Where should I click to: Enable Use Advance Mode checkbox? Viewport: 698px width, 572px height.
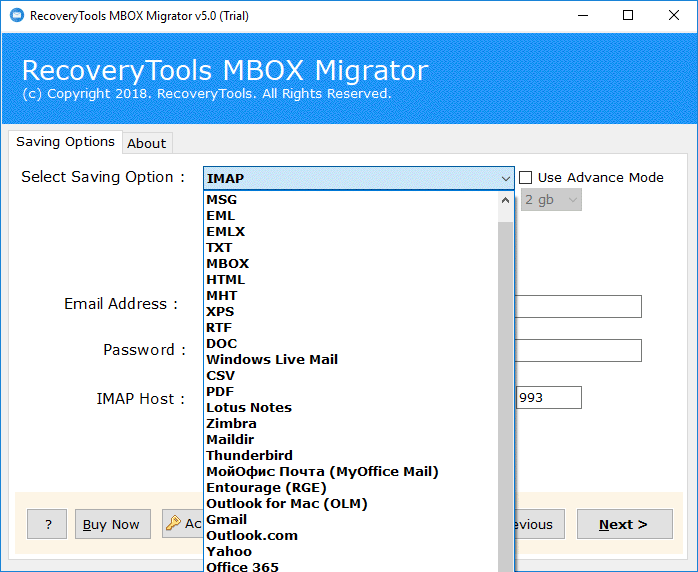(526, 178)
